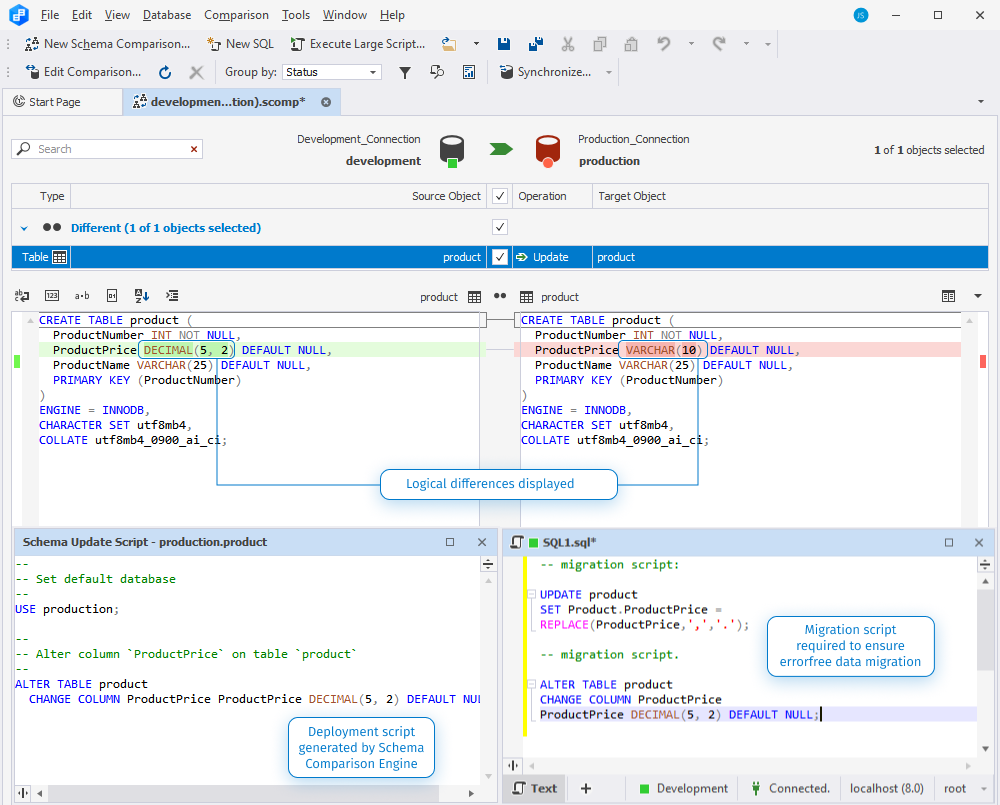Refresh the comparison results
The width and height of the screenshot is (1000, 805).
(165, 72)
